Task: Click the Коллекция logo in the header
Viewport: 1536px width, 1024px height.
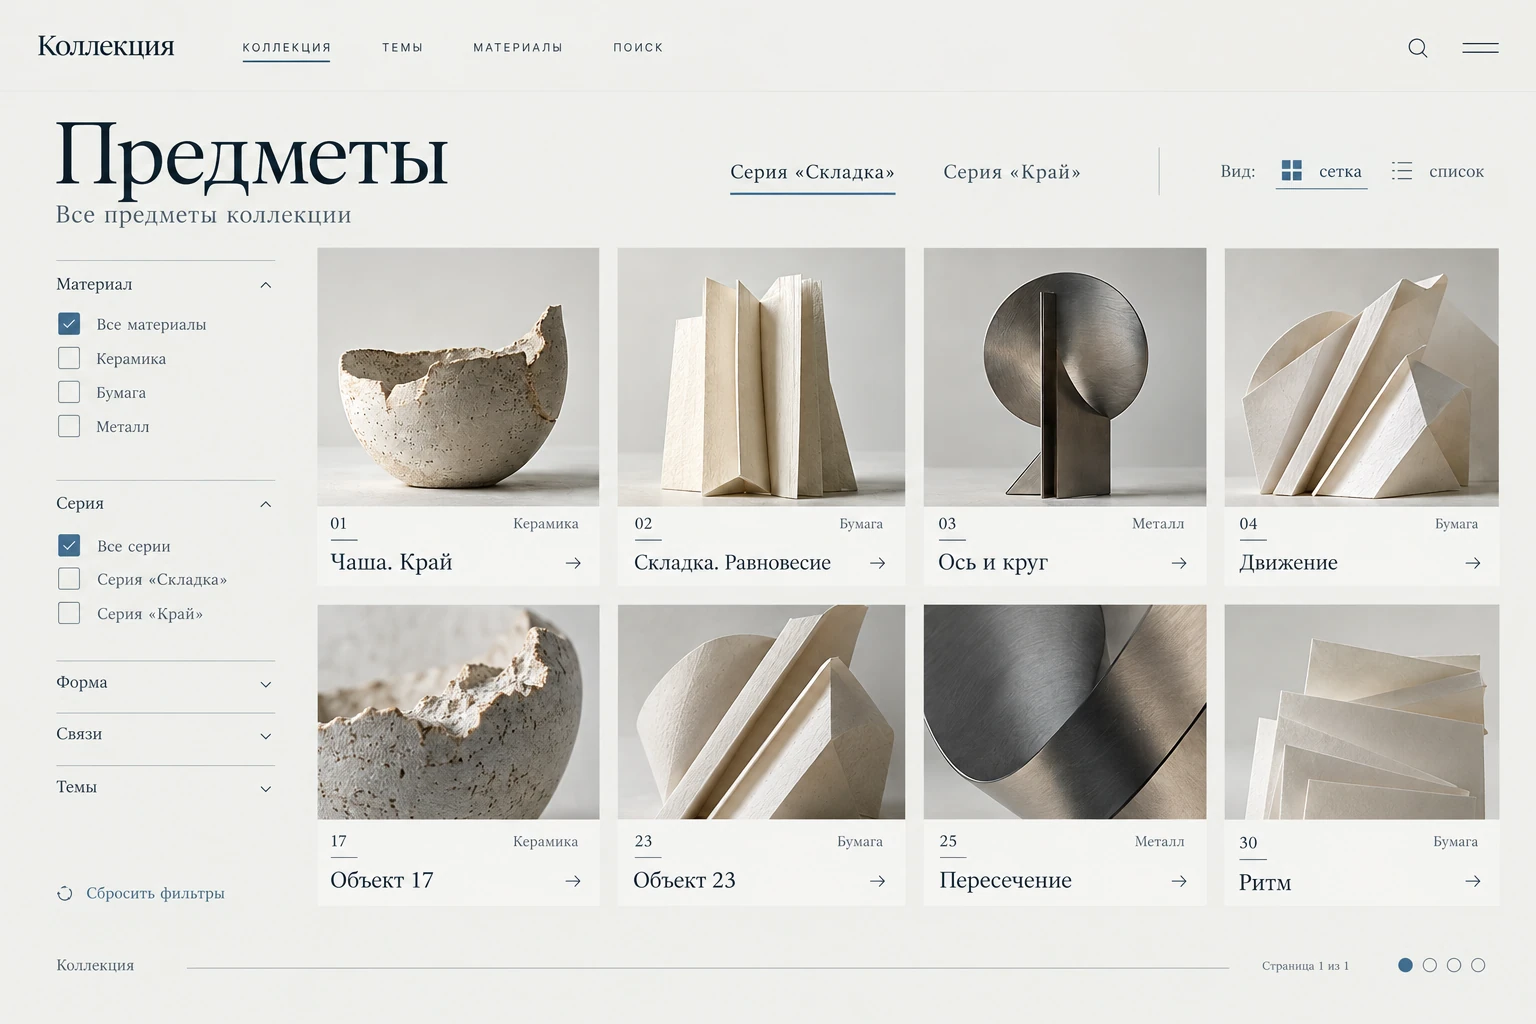Action: click(x=106, y=46)
